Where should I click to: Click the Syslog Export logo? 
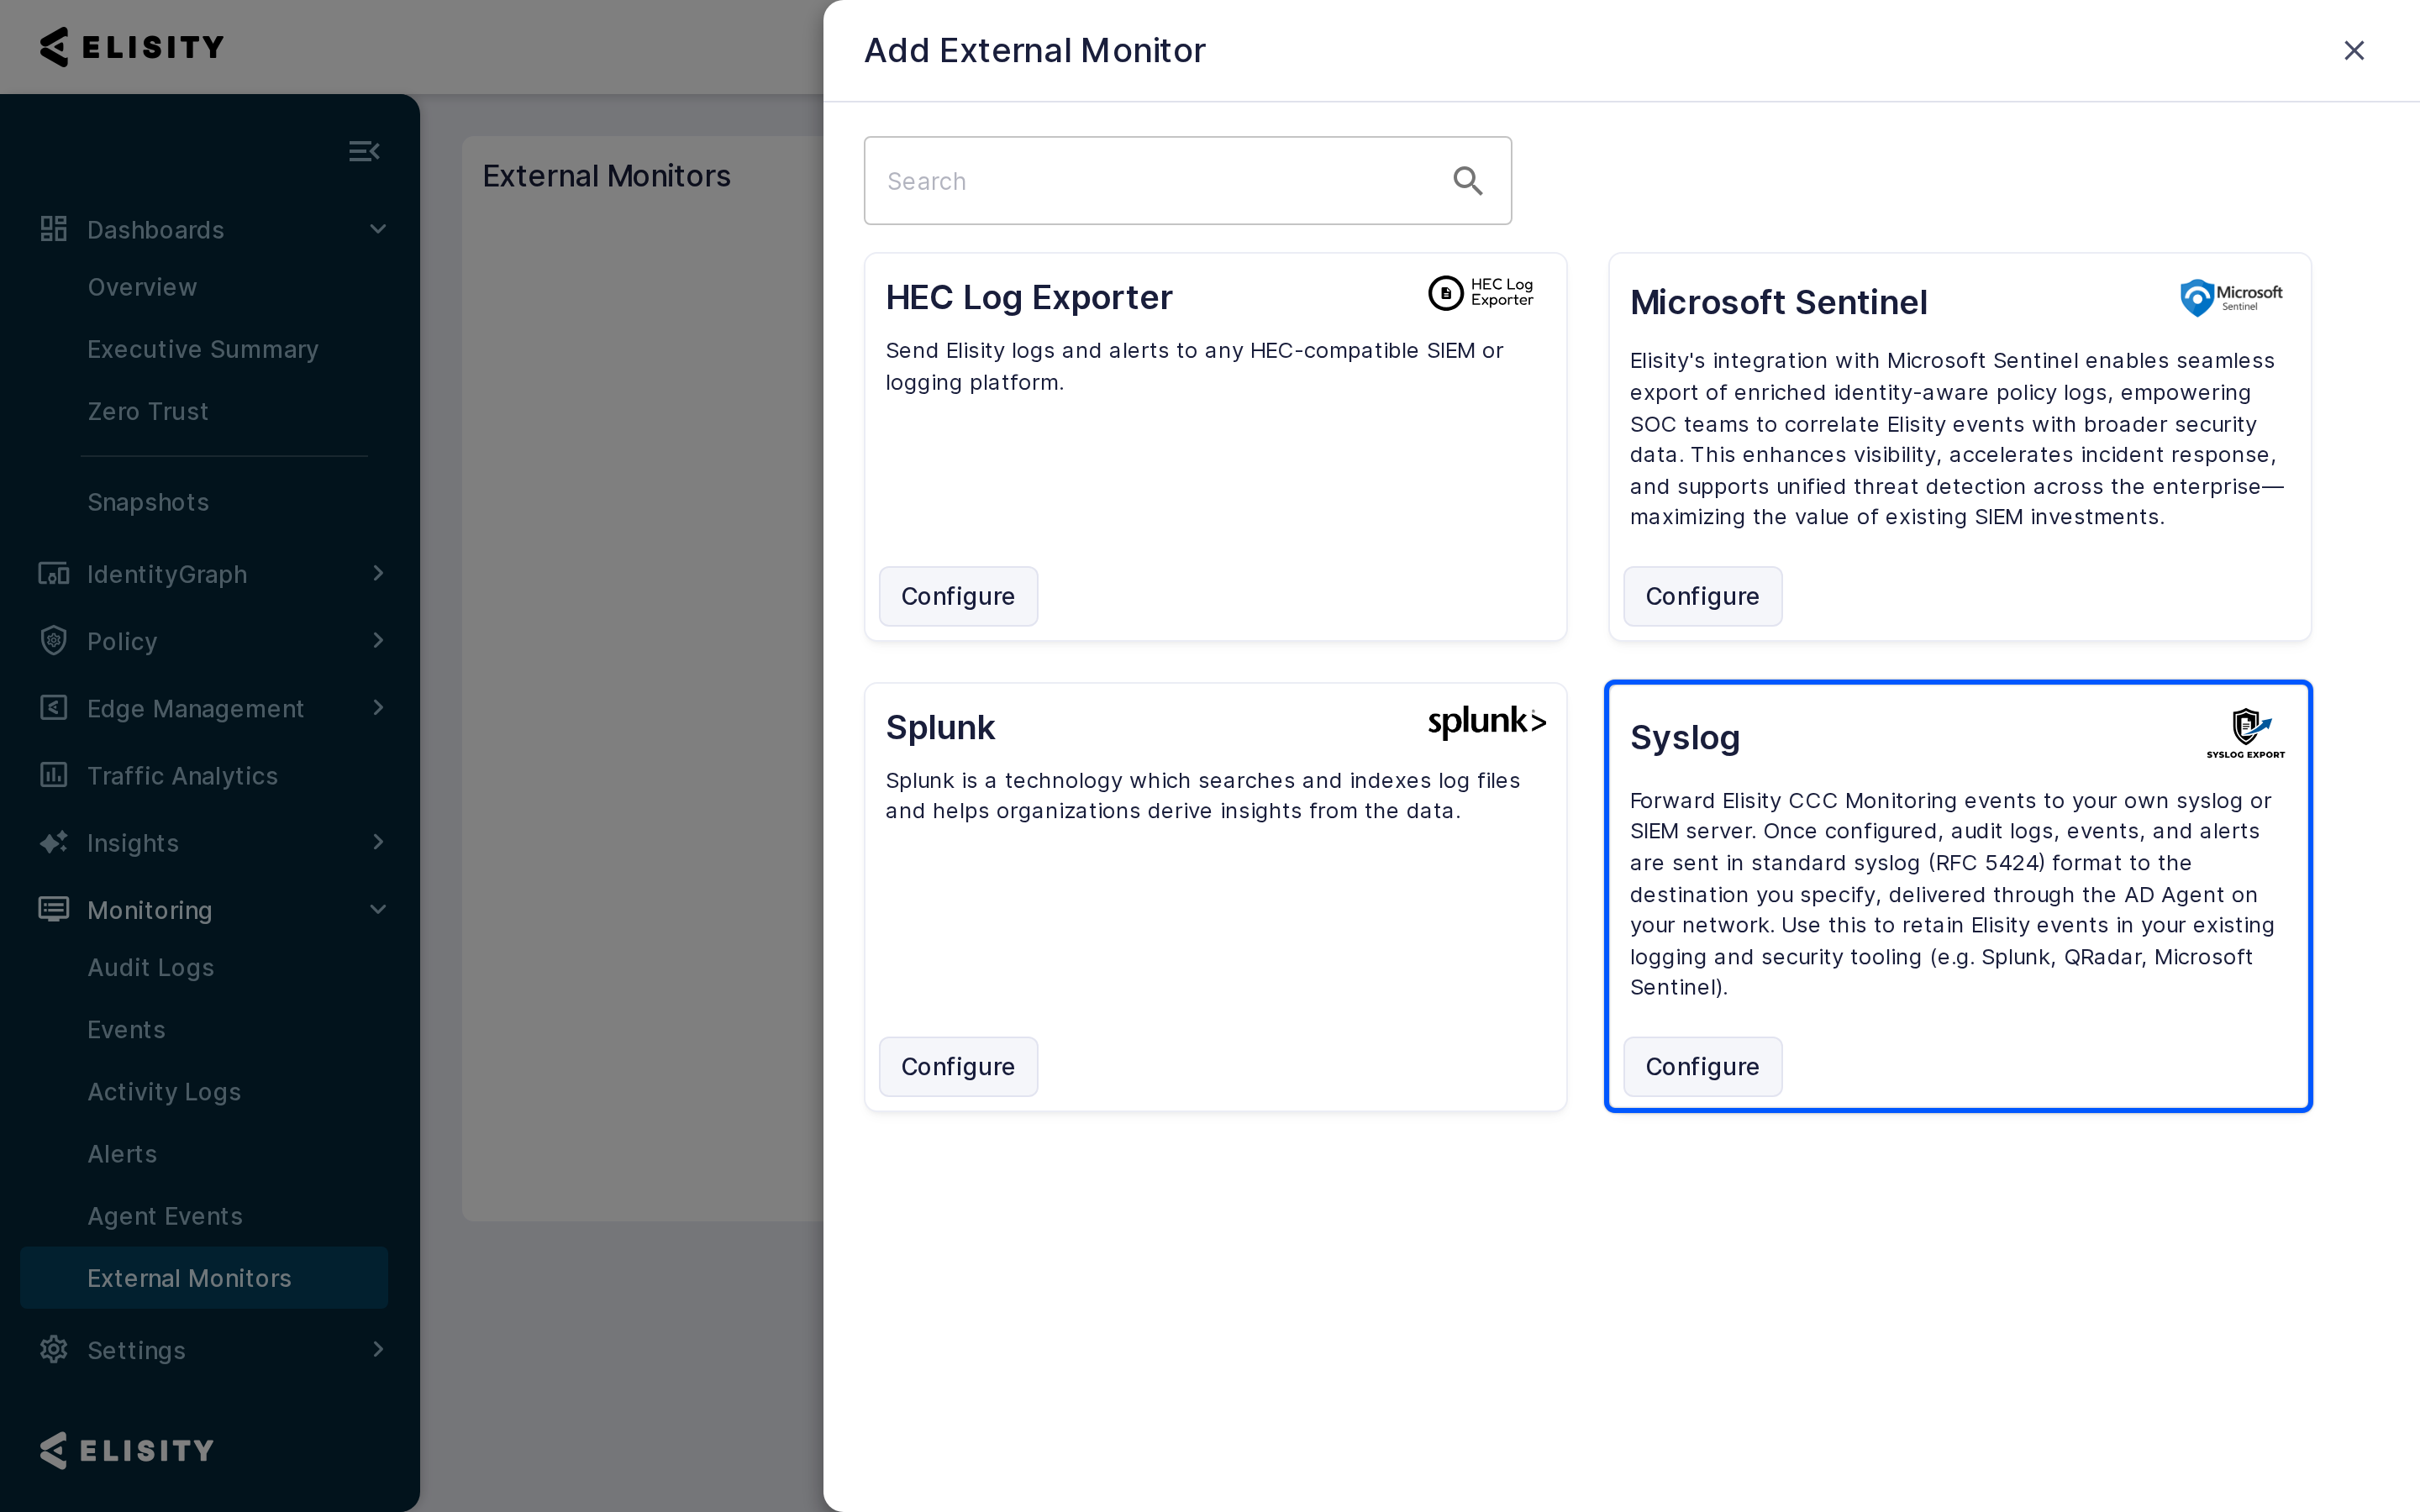coord(2246,734)
